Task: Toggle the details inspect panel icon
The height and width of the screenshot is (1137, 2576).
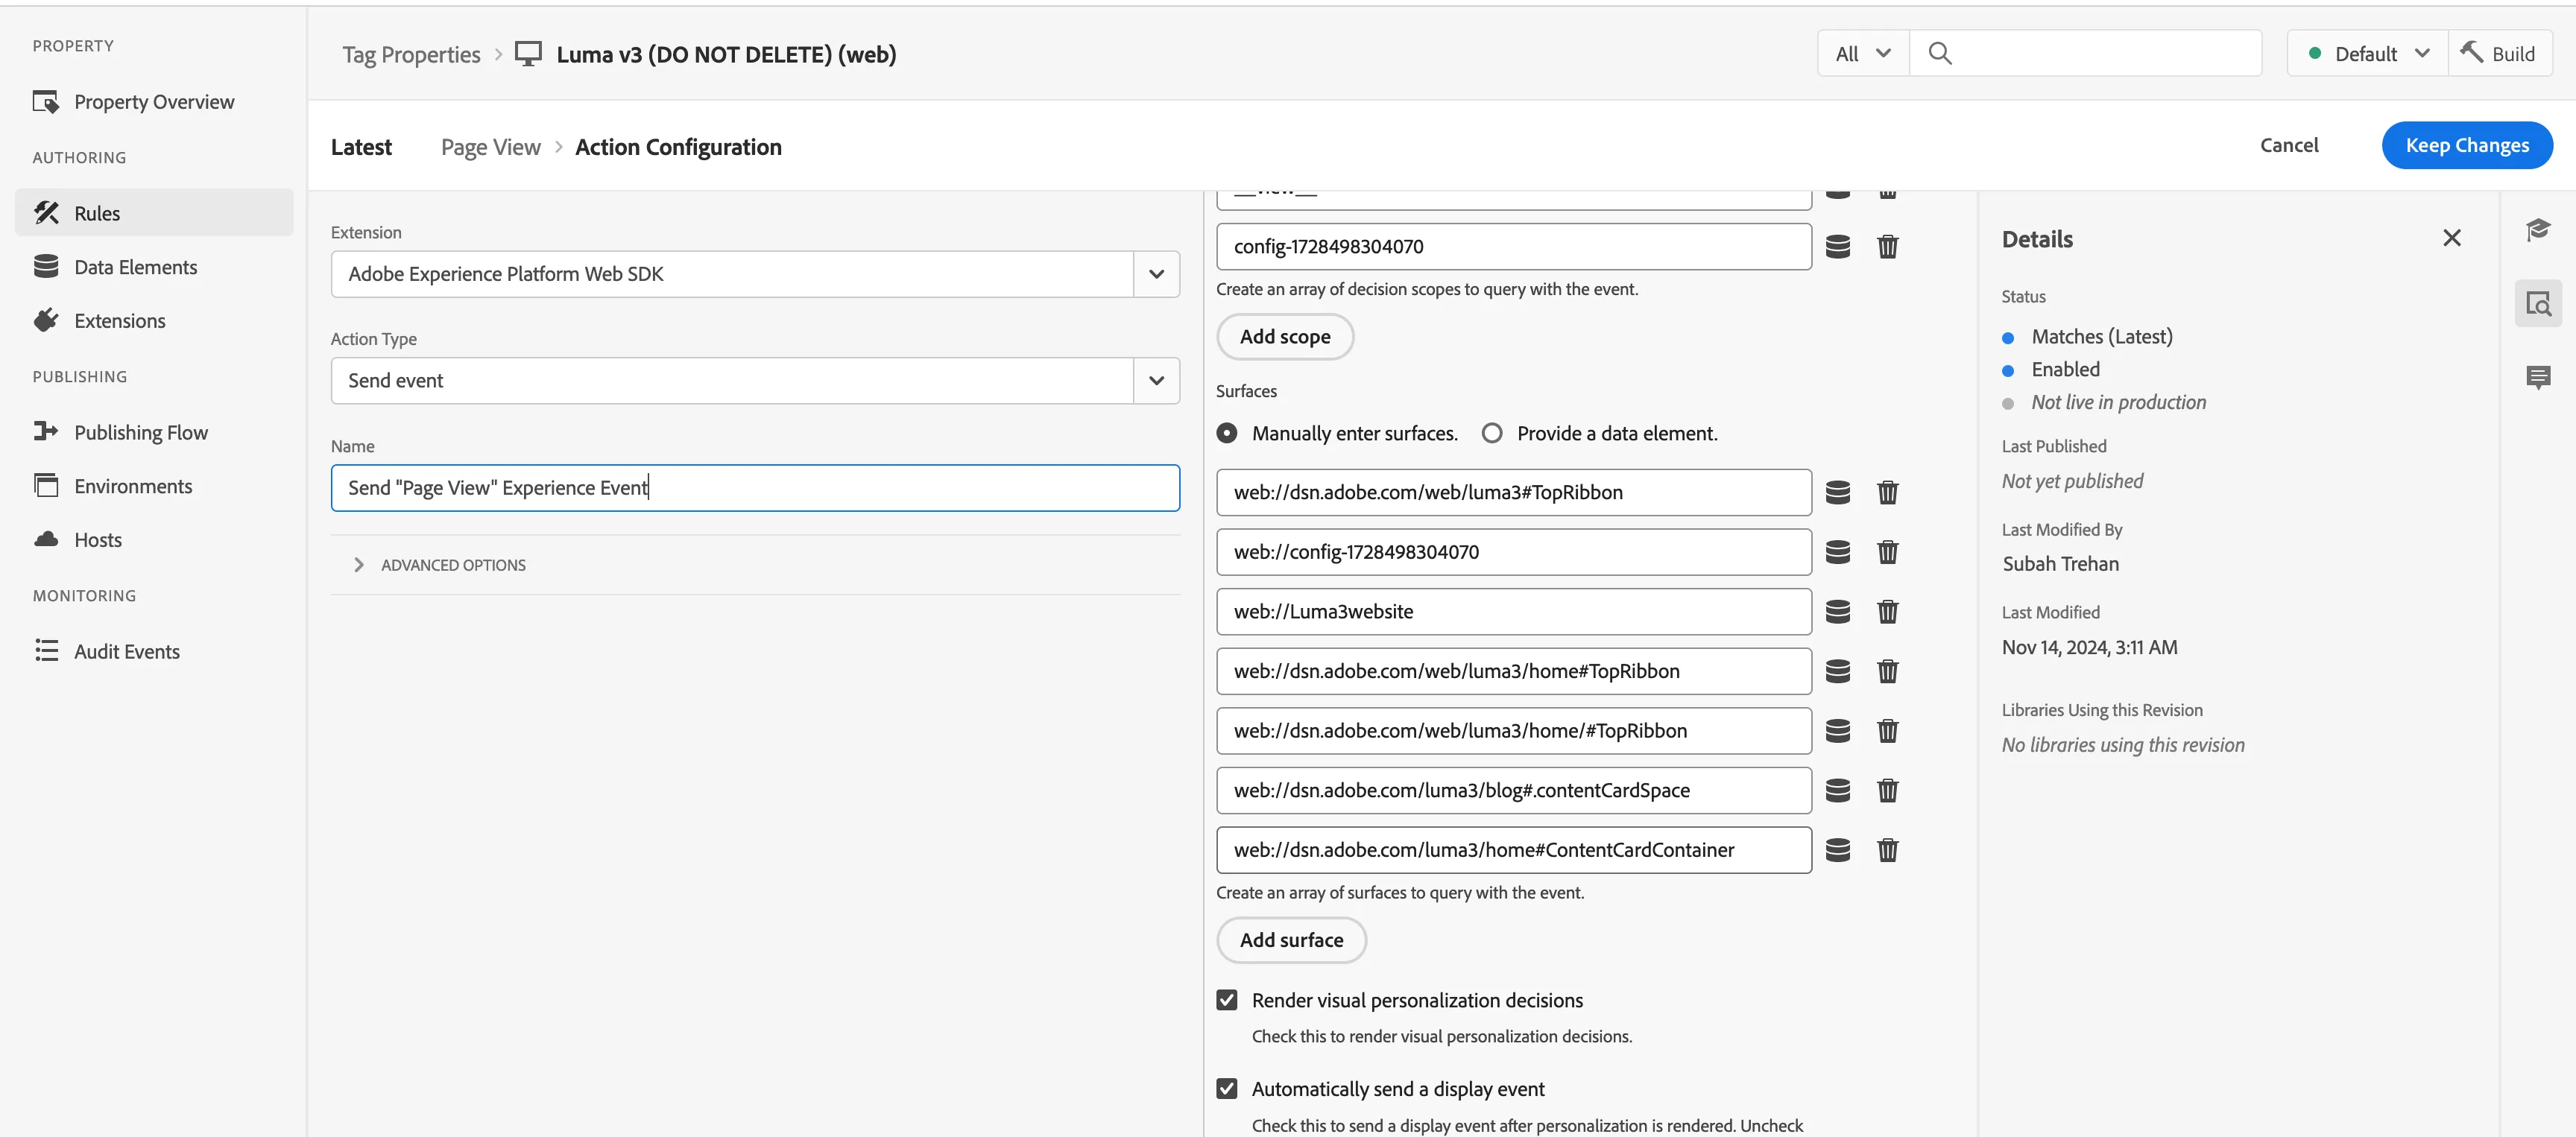Action: tap(2538, 303)
